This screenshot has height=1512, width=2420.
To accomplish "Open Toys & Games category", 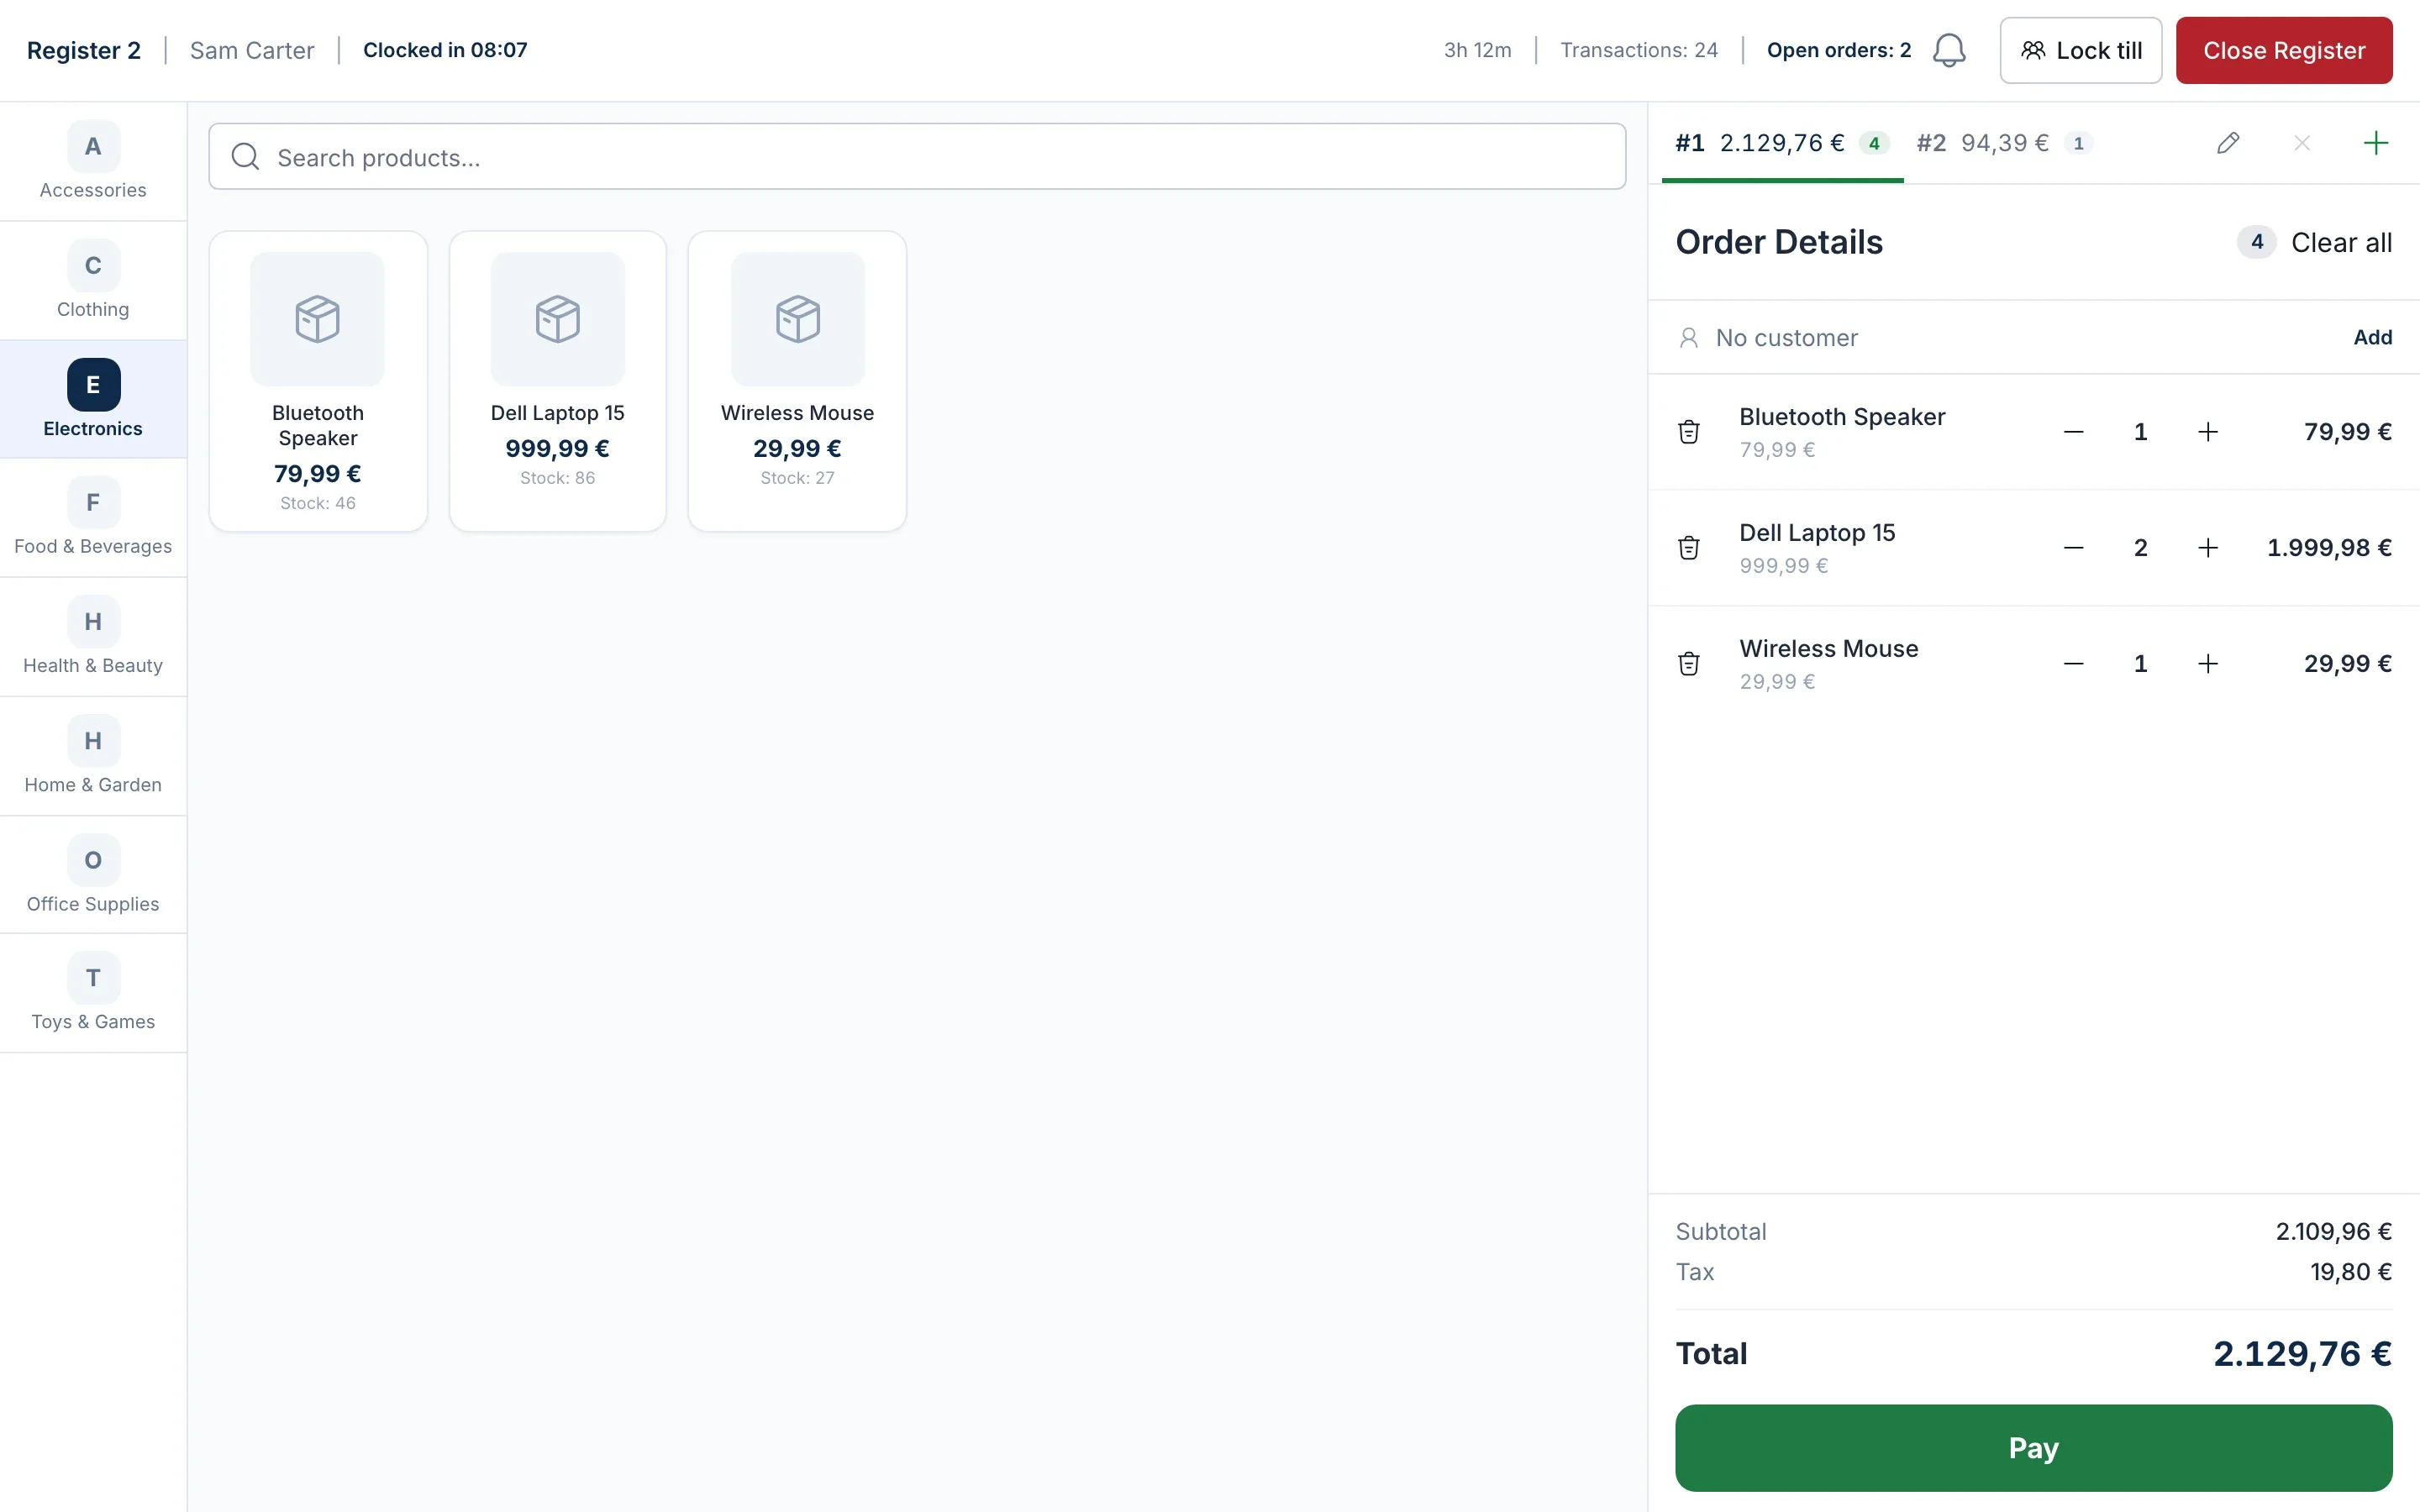I will pyautogui.click(x=93, y=993).
